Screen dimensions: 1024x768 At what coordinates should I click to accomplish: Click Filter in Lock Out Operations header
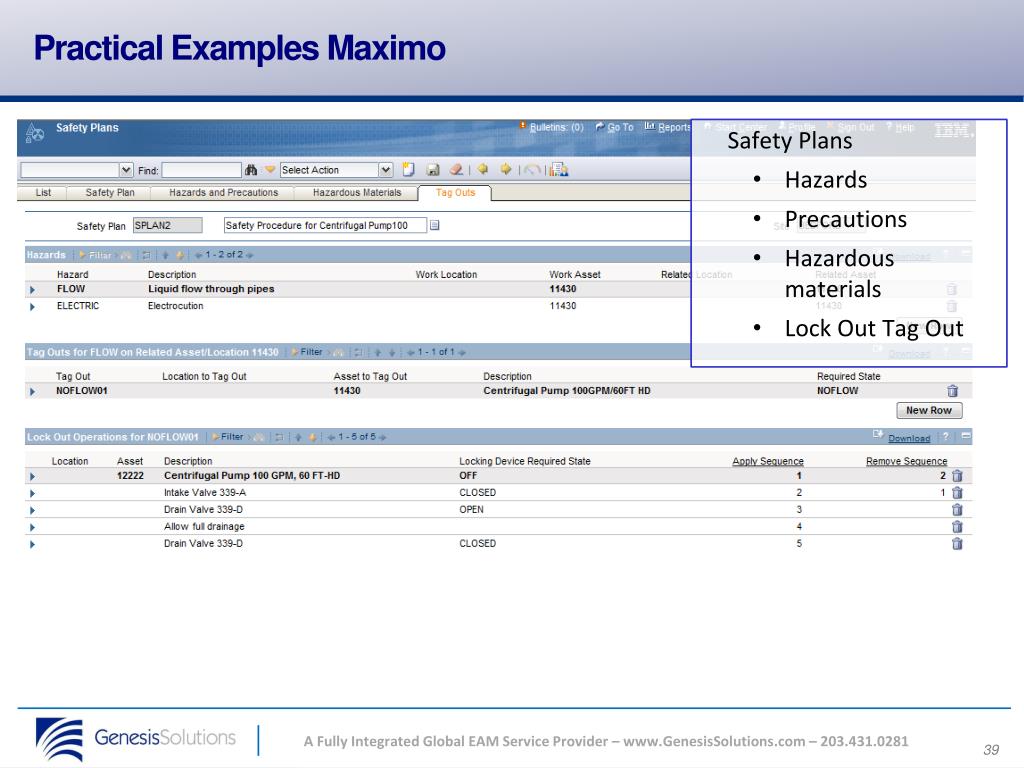228,437
